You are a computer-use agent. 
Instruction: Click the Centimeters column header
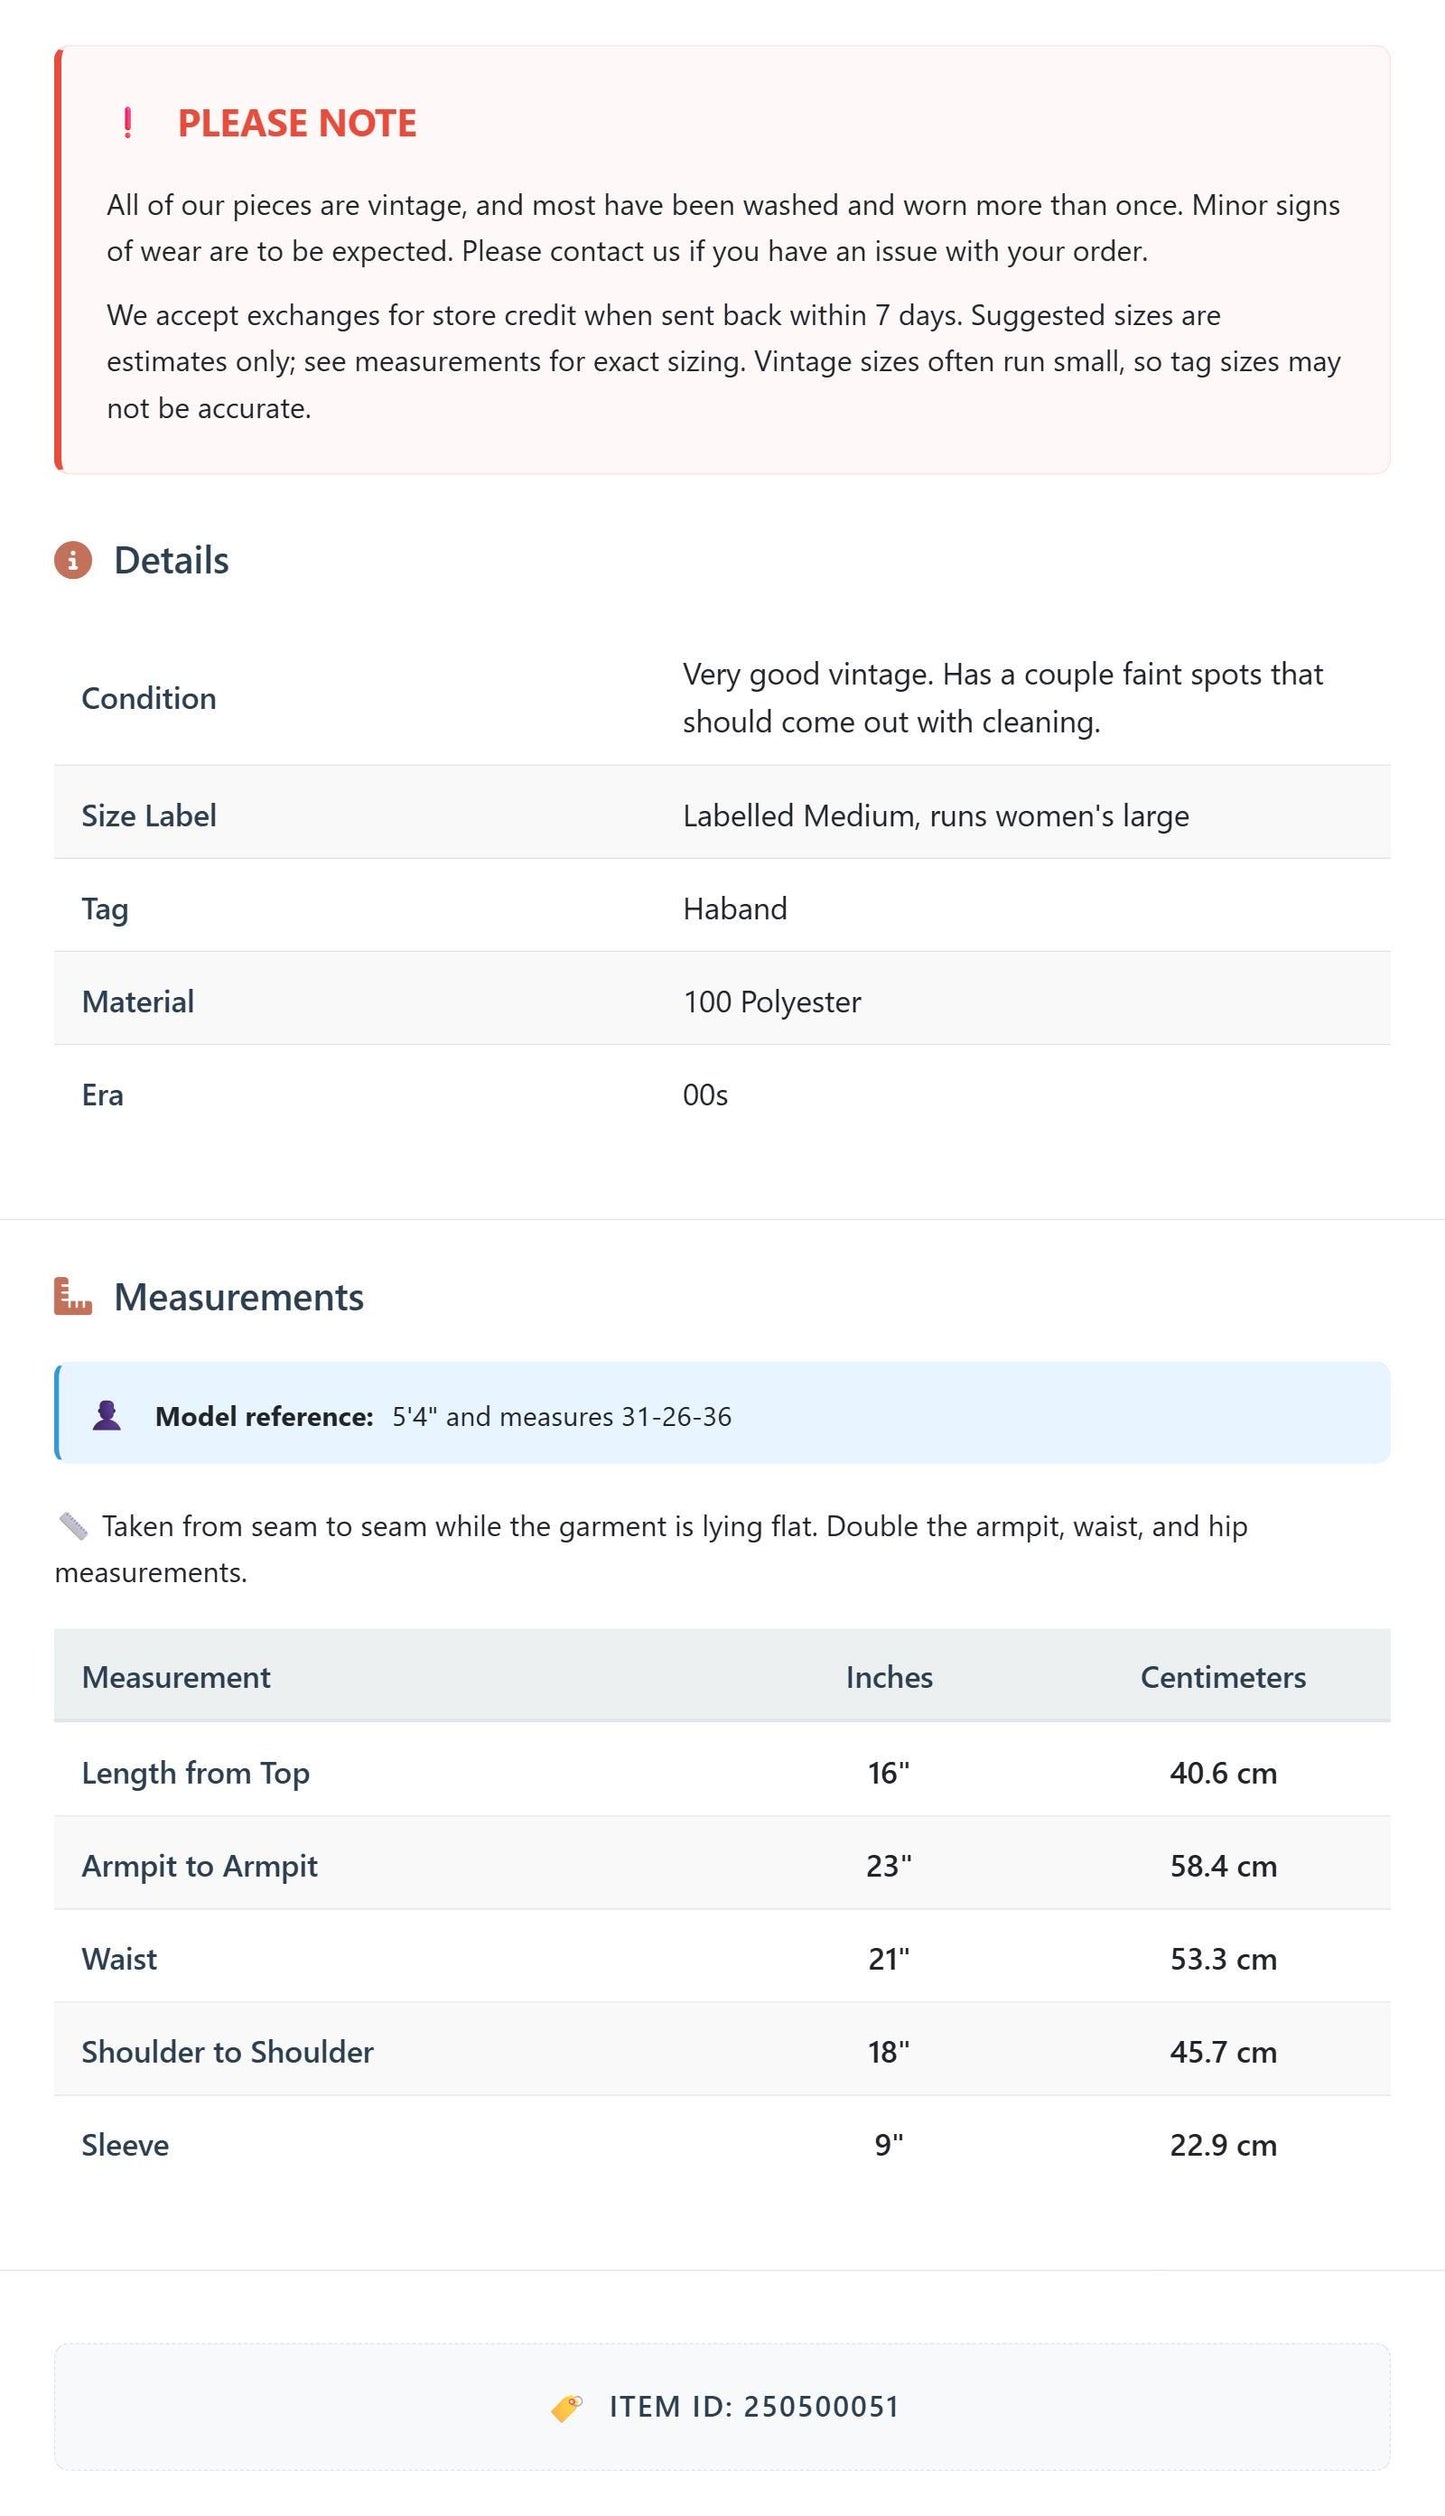(x=1223, y=1677)
